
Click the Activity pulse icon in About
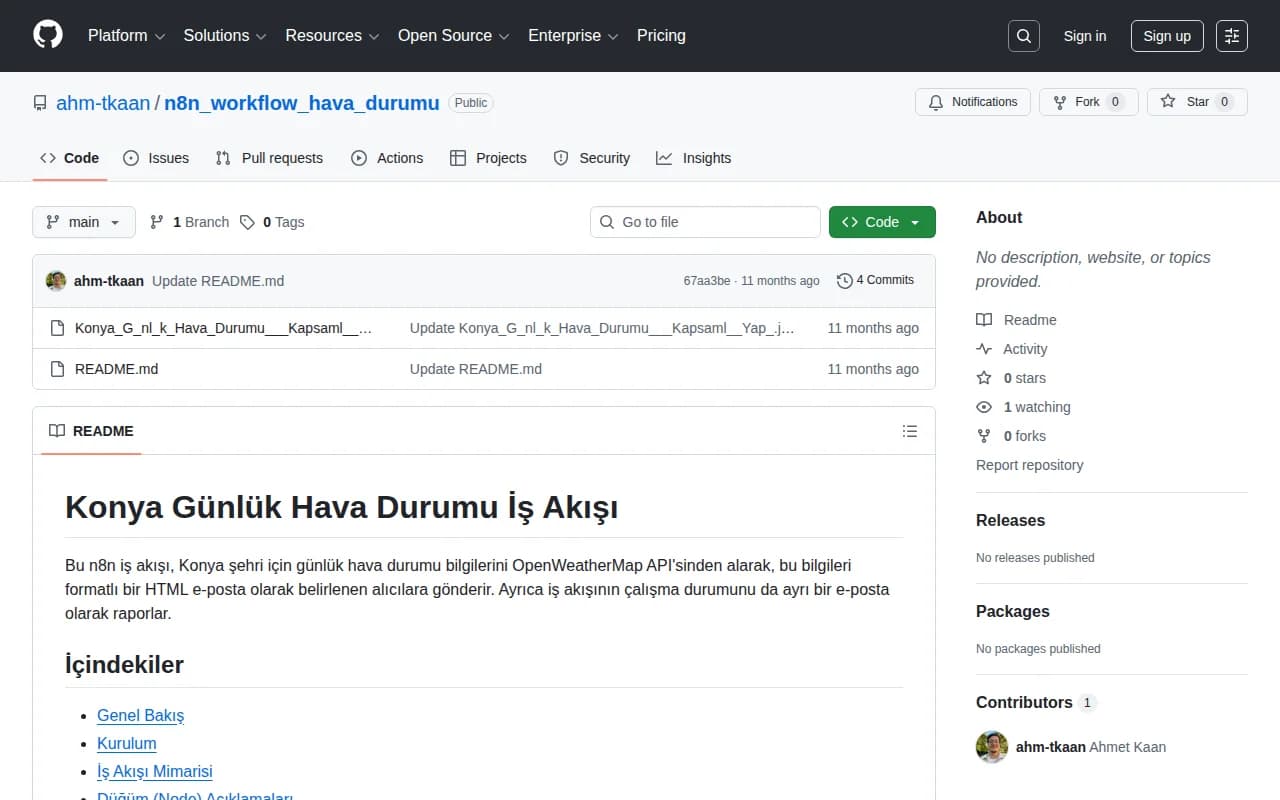(x=983, y=349)
